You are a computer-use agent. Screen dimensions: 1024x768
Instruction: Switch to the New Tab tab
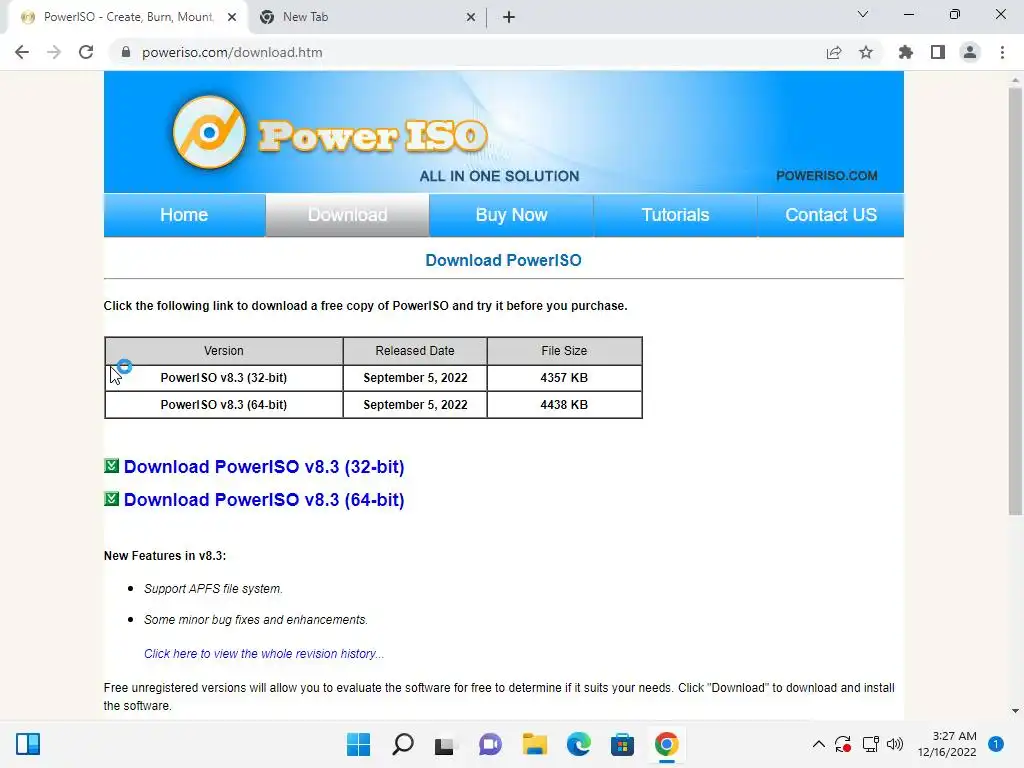pos(367,17)
